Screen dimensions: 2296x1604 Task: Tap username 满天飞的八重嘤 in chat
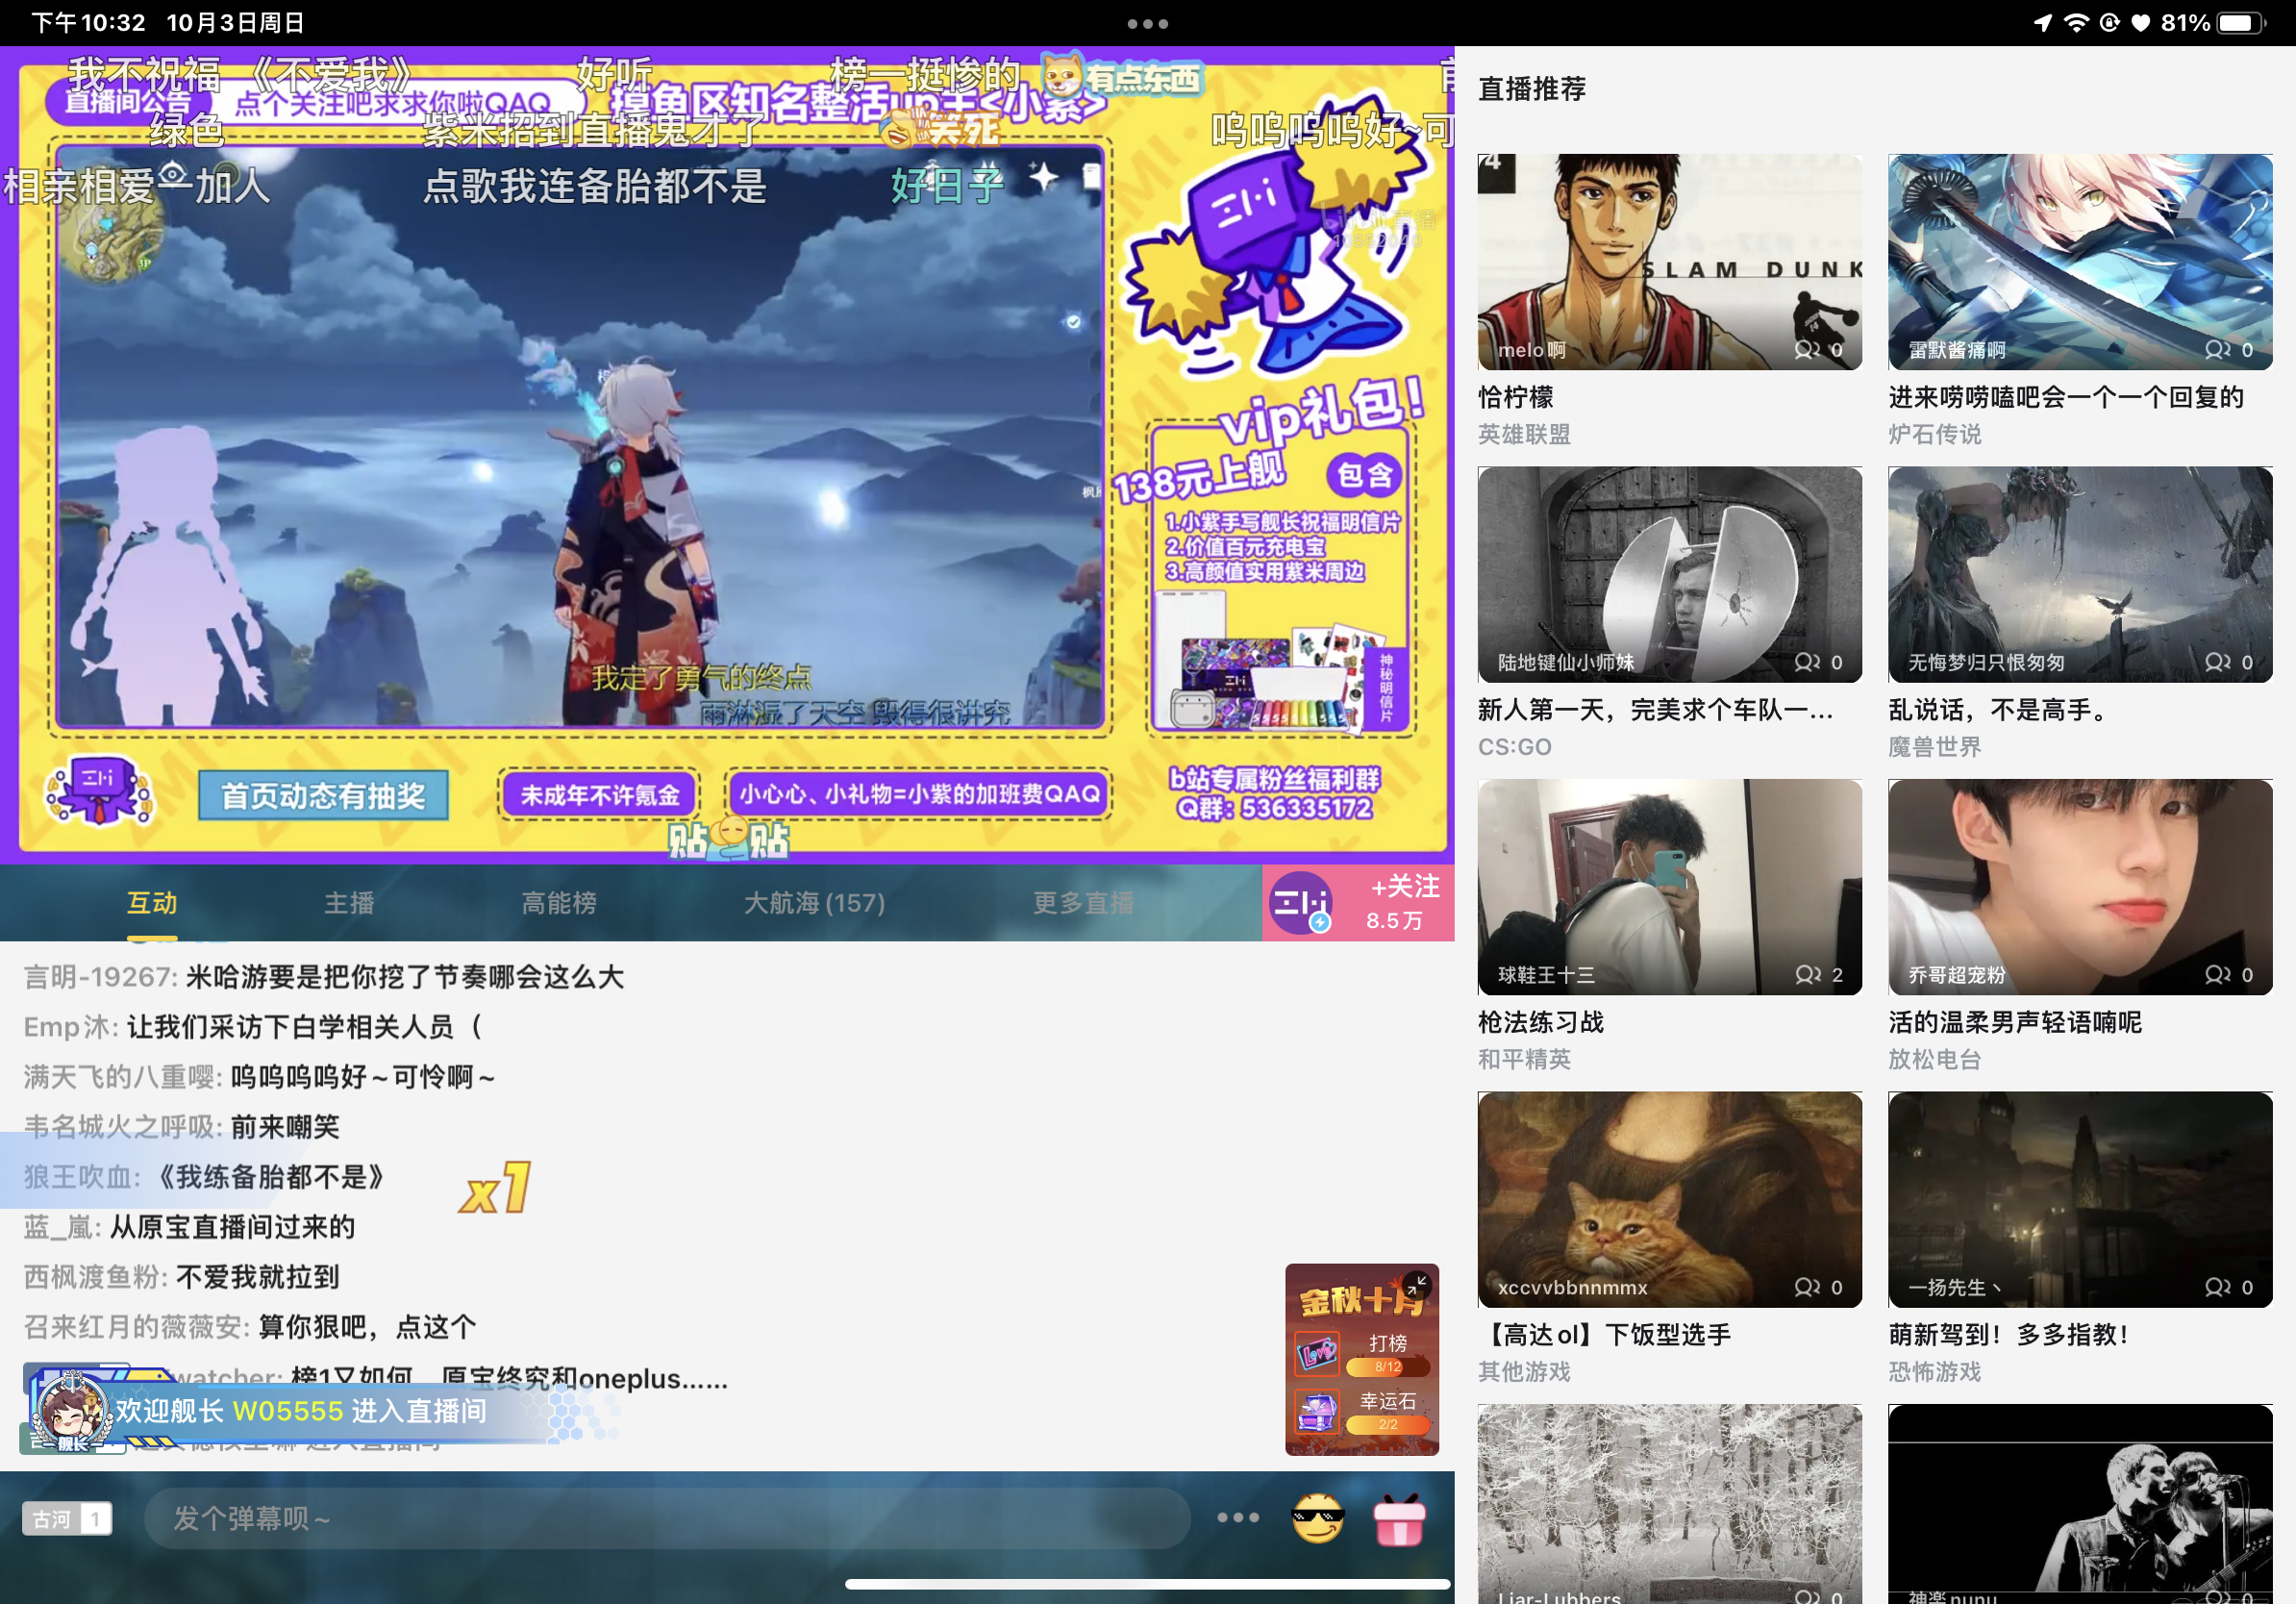pyautogui.click(x=124, y=1077)
